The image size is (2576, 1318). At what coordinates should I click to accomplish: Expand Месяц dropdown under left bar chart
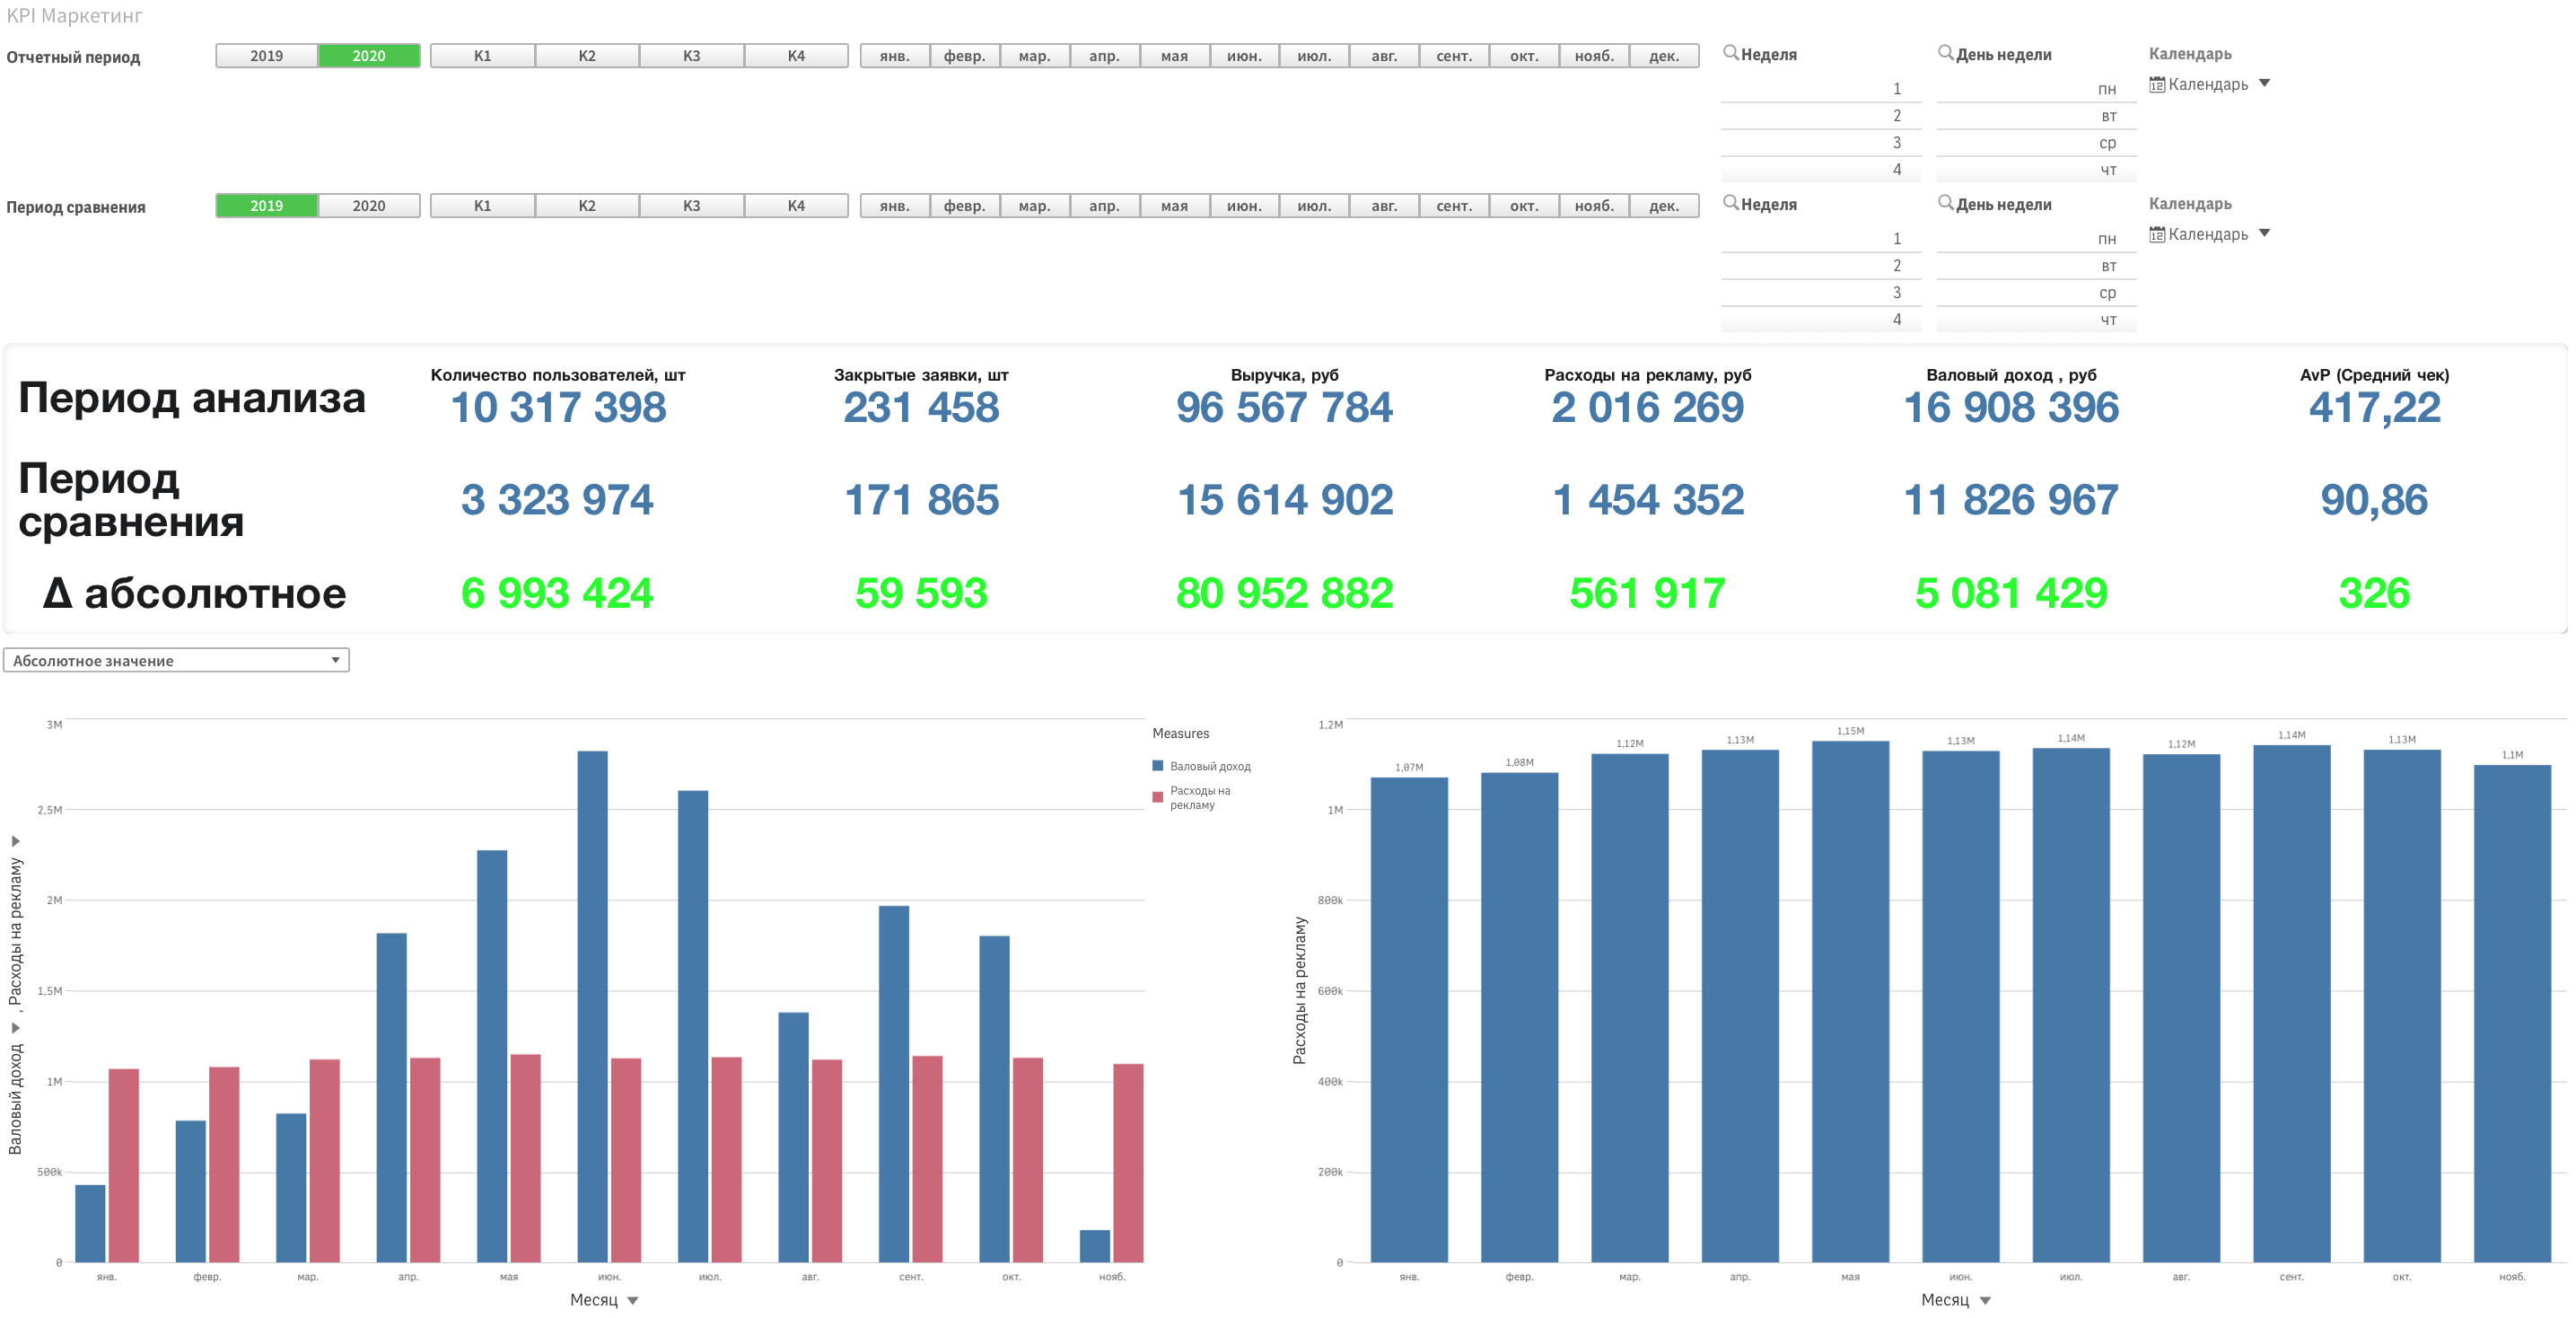click(633, 1300)
